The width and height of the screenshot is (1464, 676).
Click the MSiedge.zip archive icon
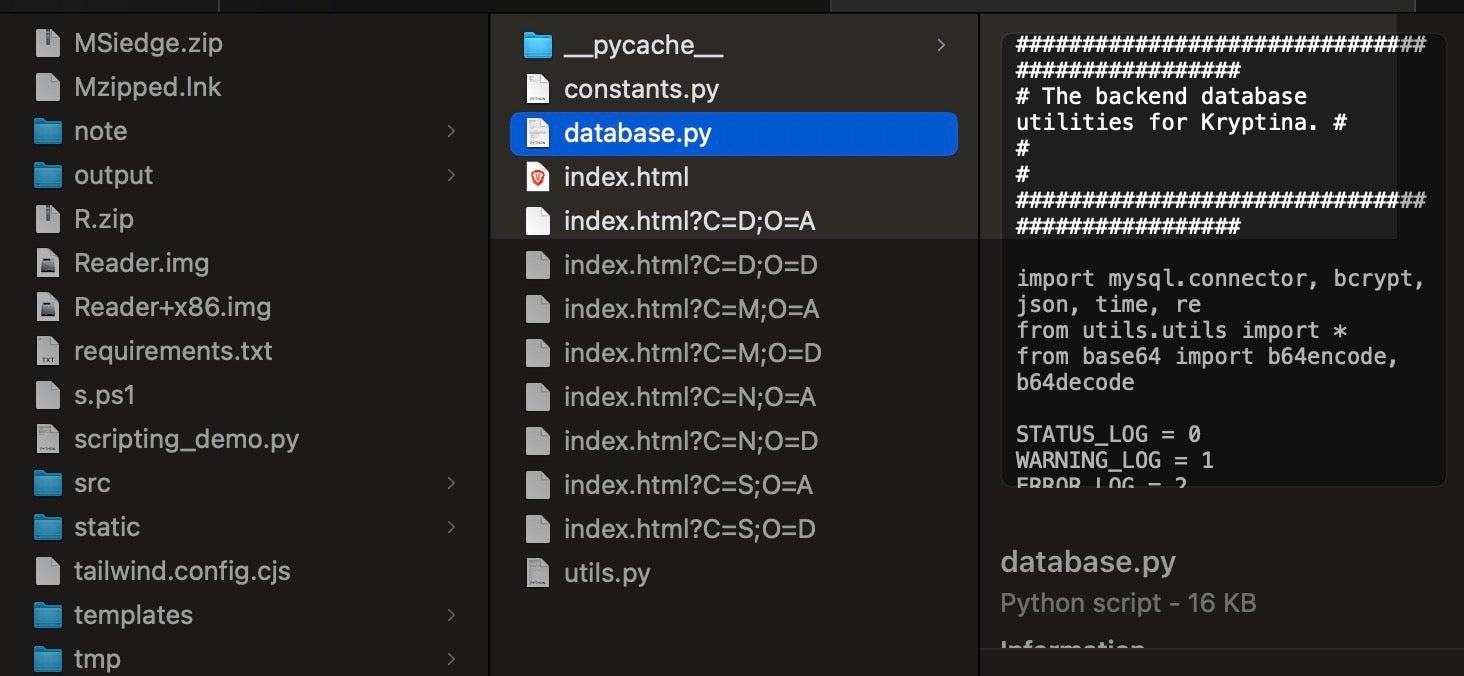coord(48,43)
